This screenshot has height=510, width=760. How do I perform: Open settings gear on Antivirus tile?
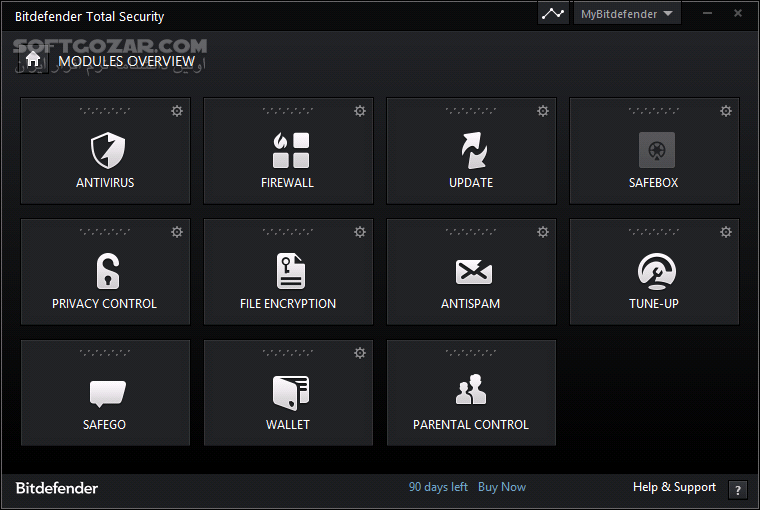tap(177, 111)
